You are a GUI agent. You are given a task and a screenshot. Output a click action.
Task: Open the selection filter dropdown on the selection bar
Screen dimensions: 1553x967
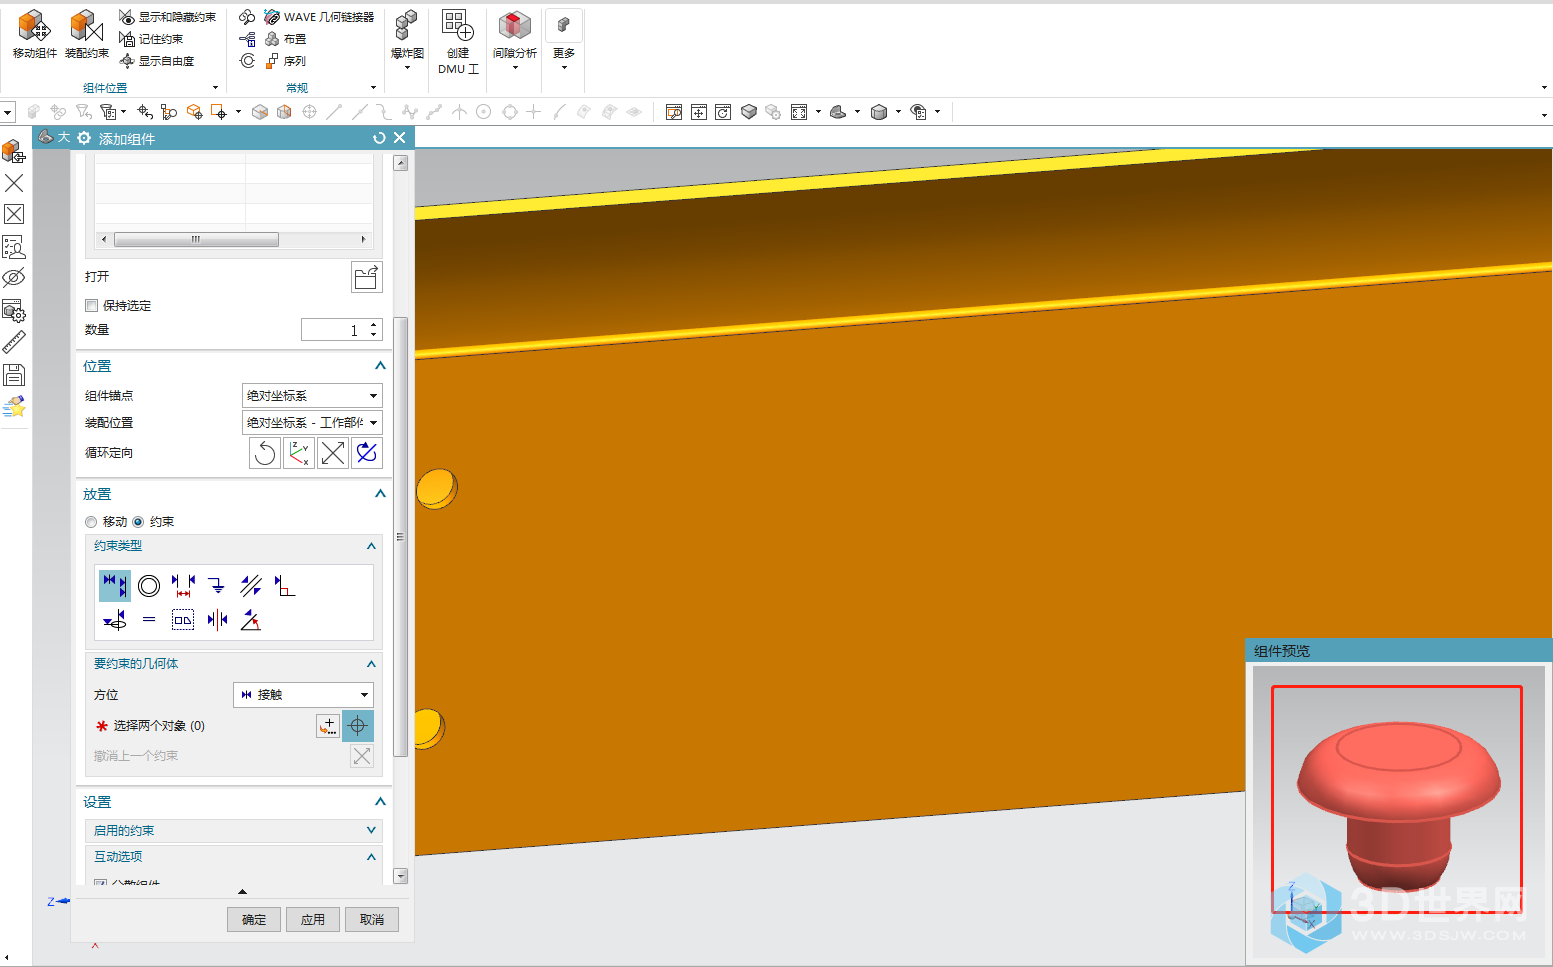coord(8,112)
